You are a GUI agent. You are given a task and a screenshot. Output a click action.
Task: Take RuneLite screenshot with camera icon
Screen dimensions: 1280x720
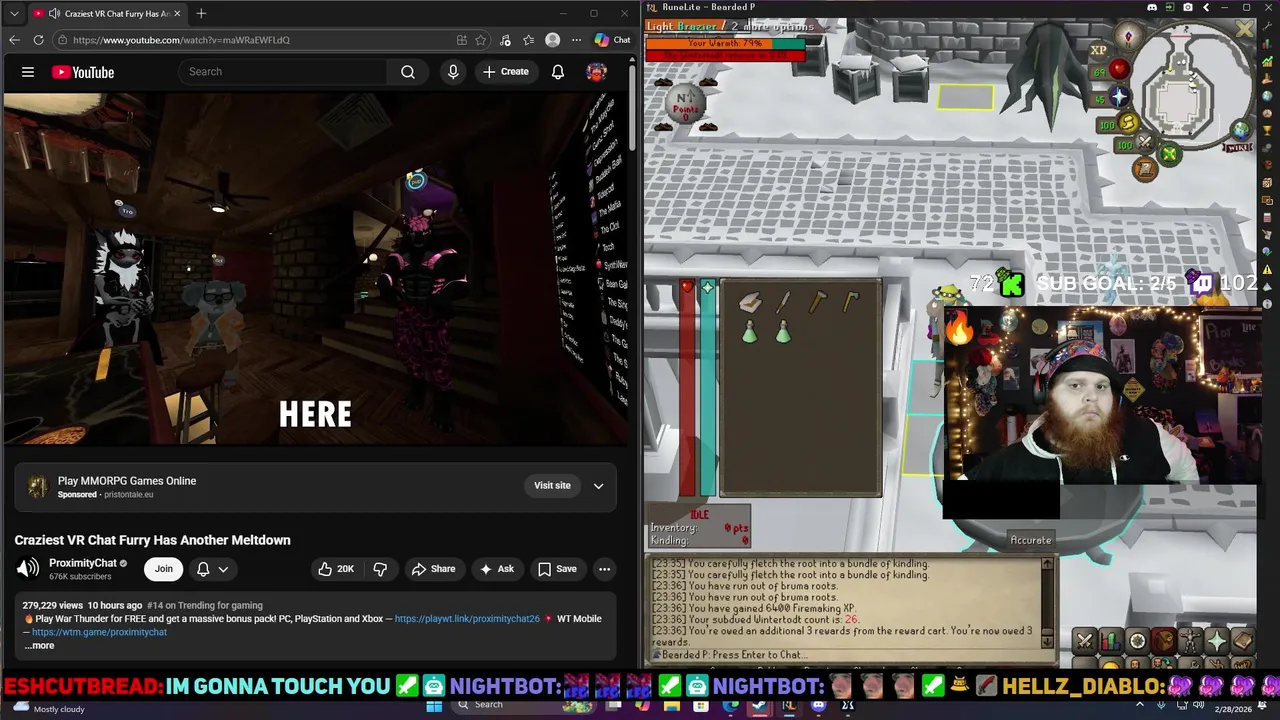[x=1188, y=8]
